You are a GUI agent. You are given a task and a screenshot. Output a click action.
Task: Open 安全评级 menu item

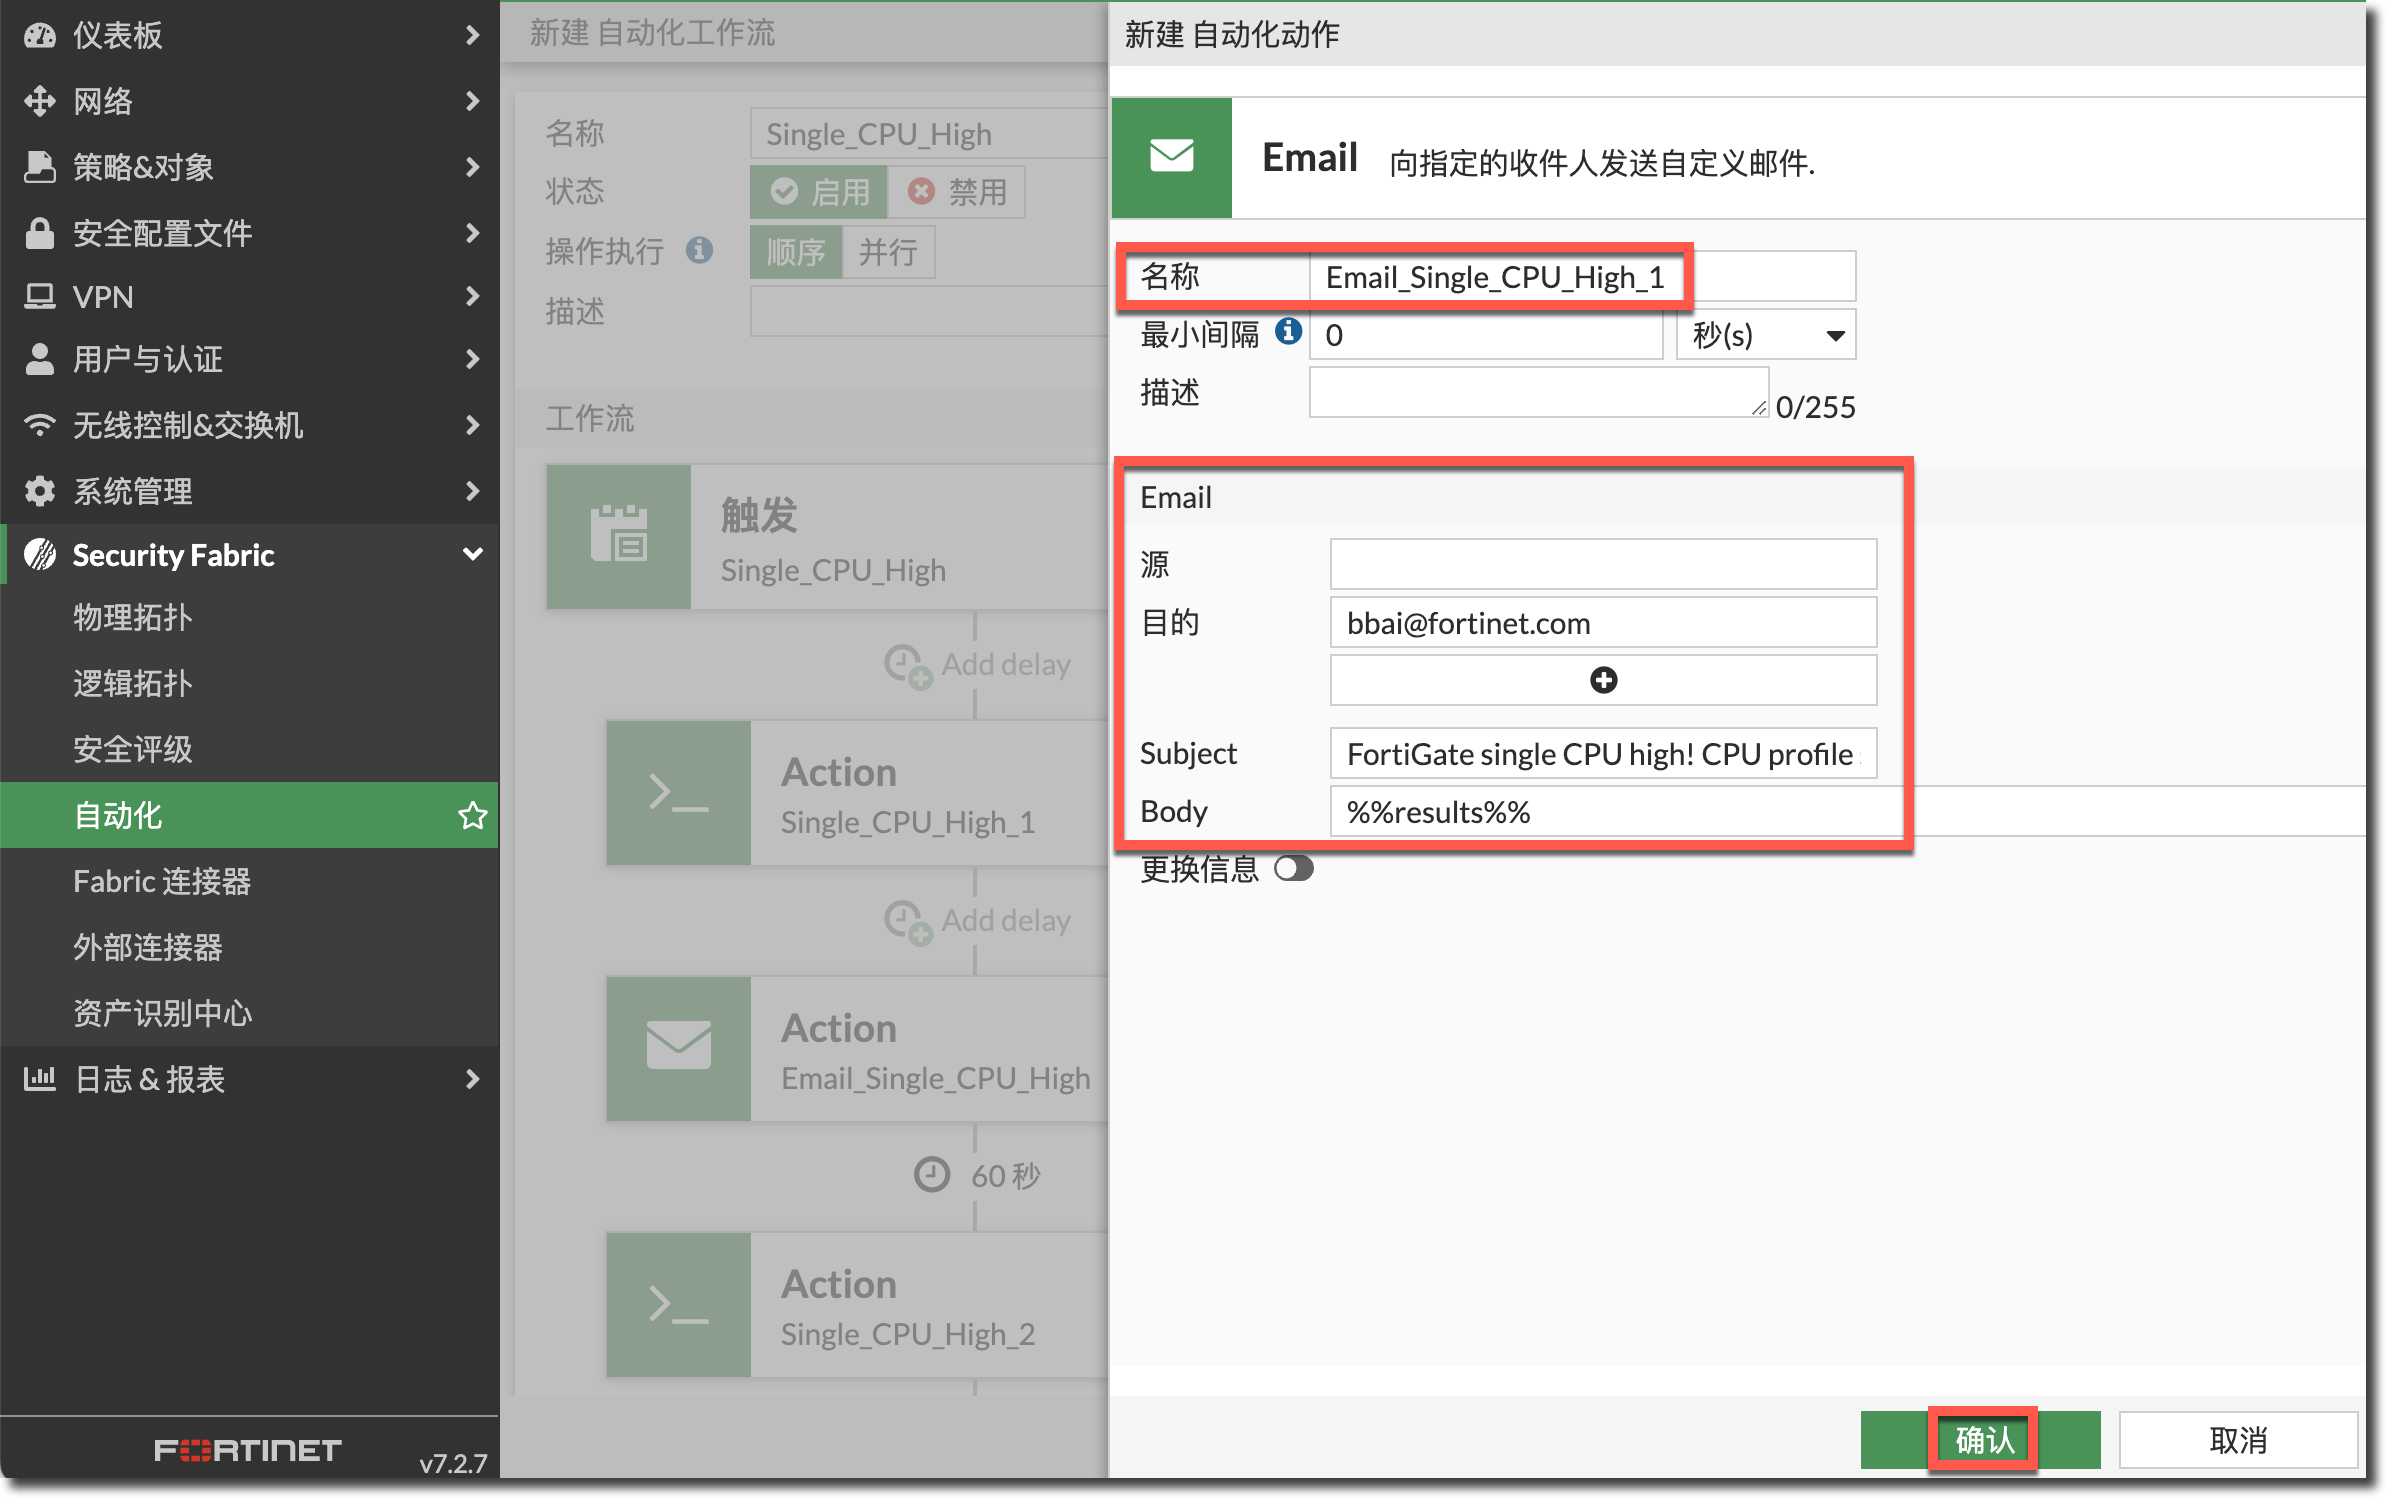(x=133, y=749)
